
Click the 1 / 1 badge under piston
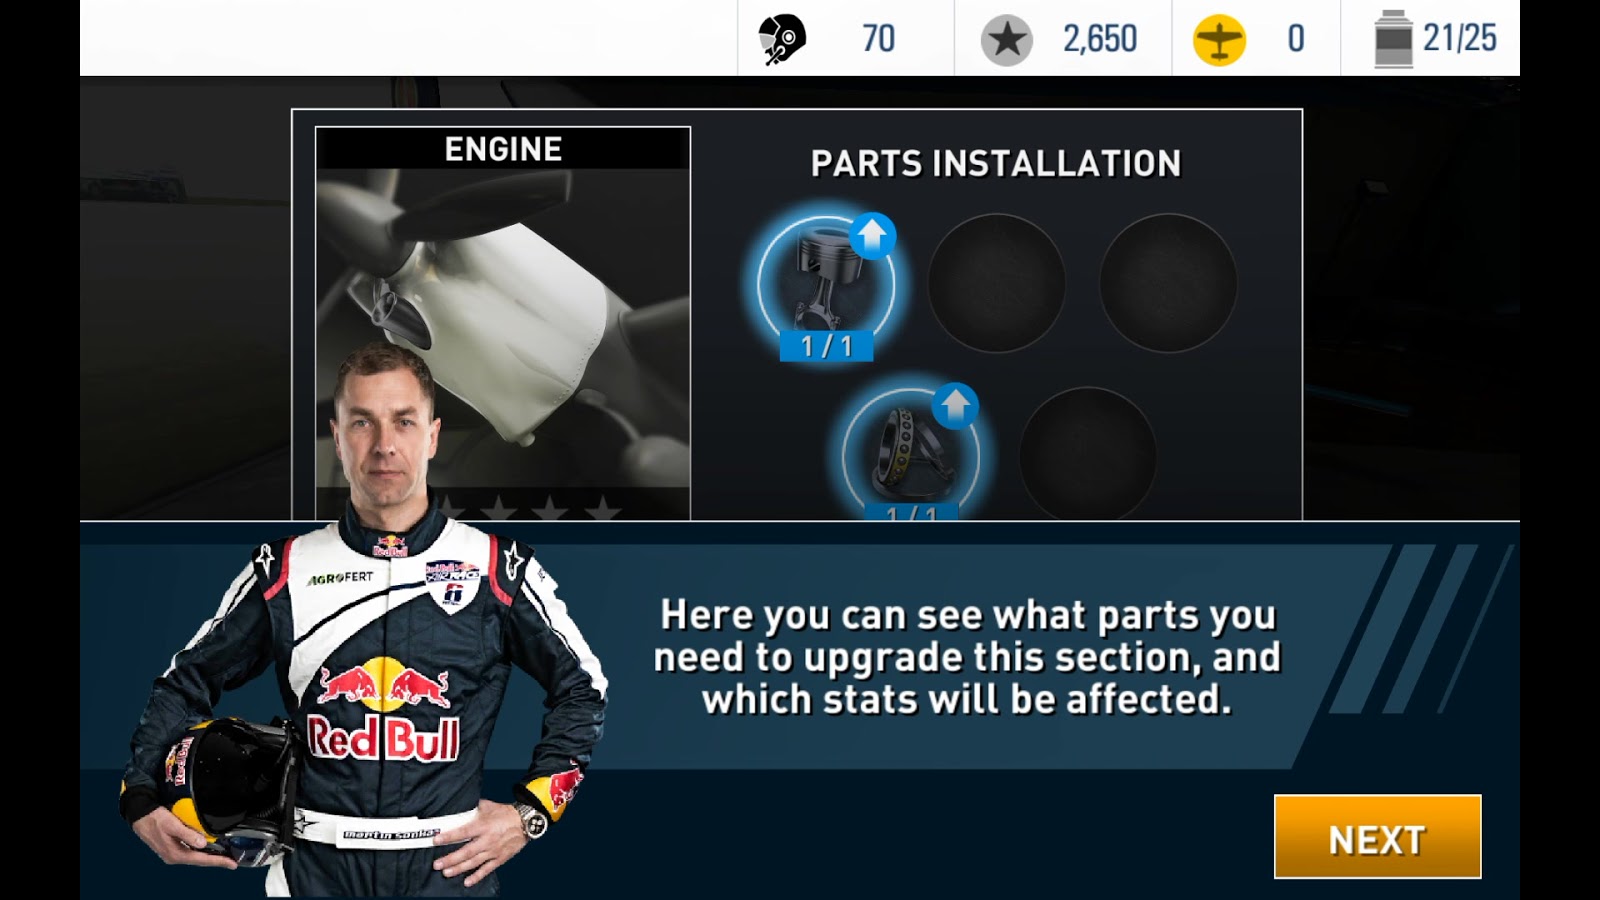(826, 346)
